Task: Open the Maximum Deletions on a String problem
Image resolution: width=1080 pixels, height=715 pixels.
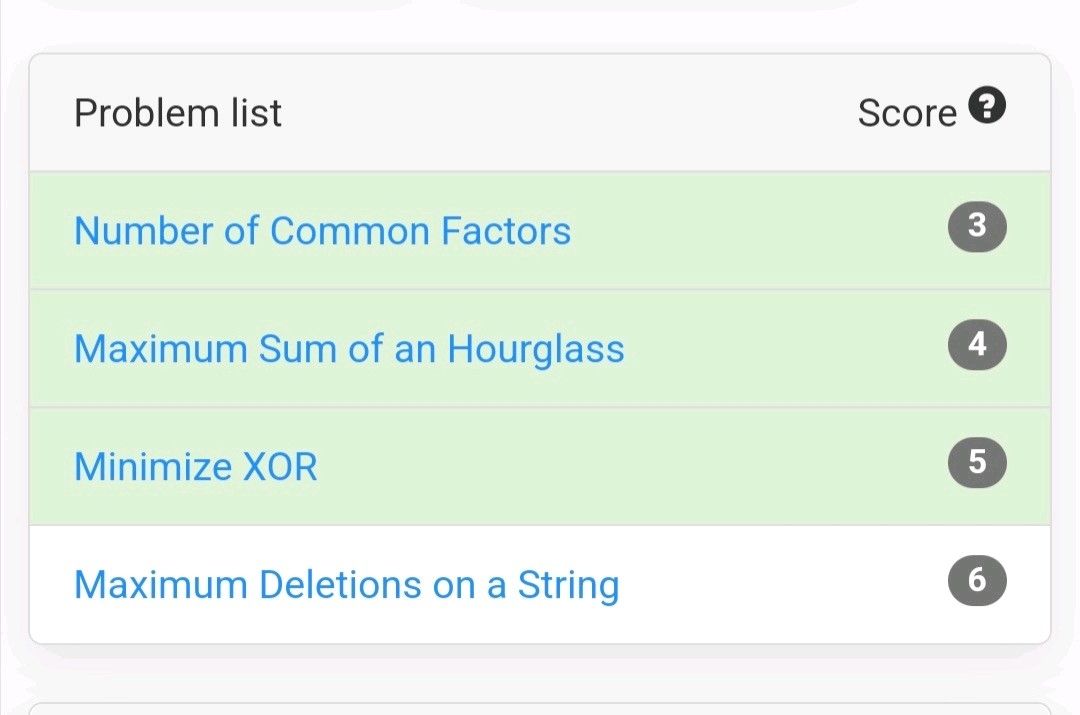Action: (x=346, y=585)
